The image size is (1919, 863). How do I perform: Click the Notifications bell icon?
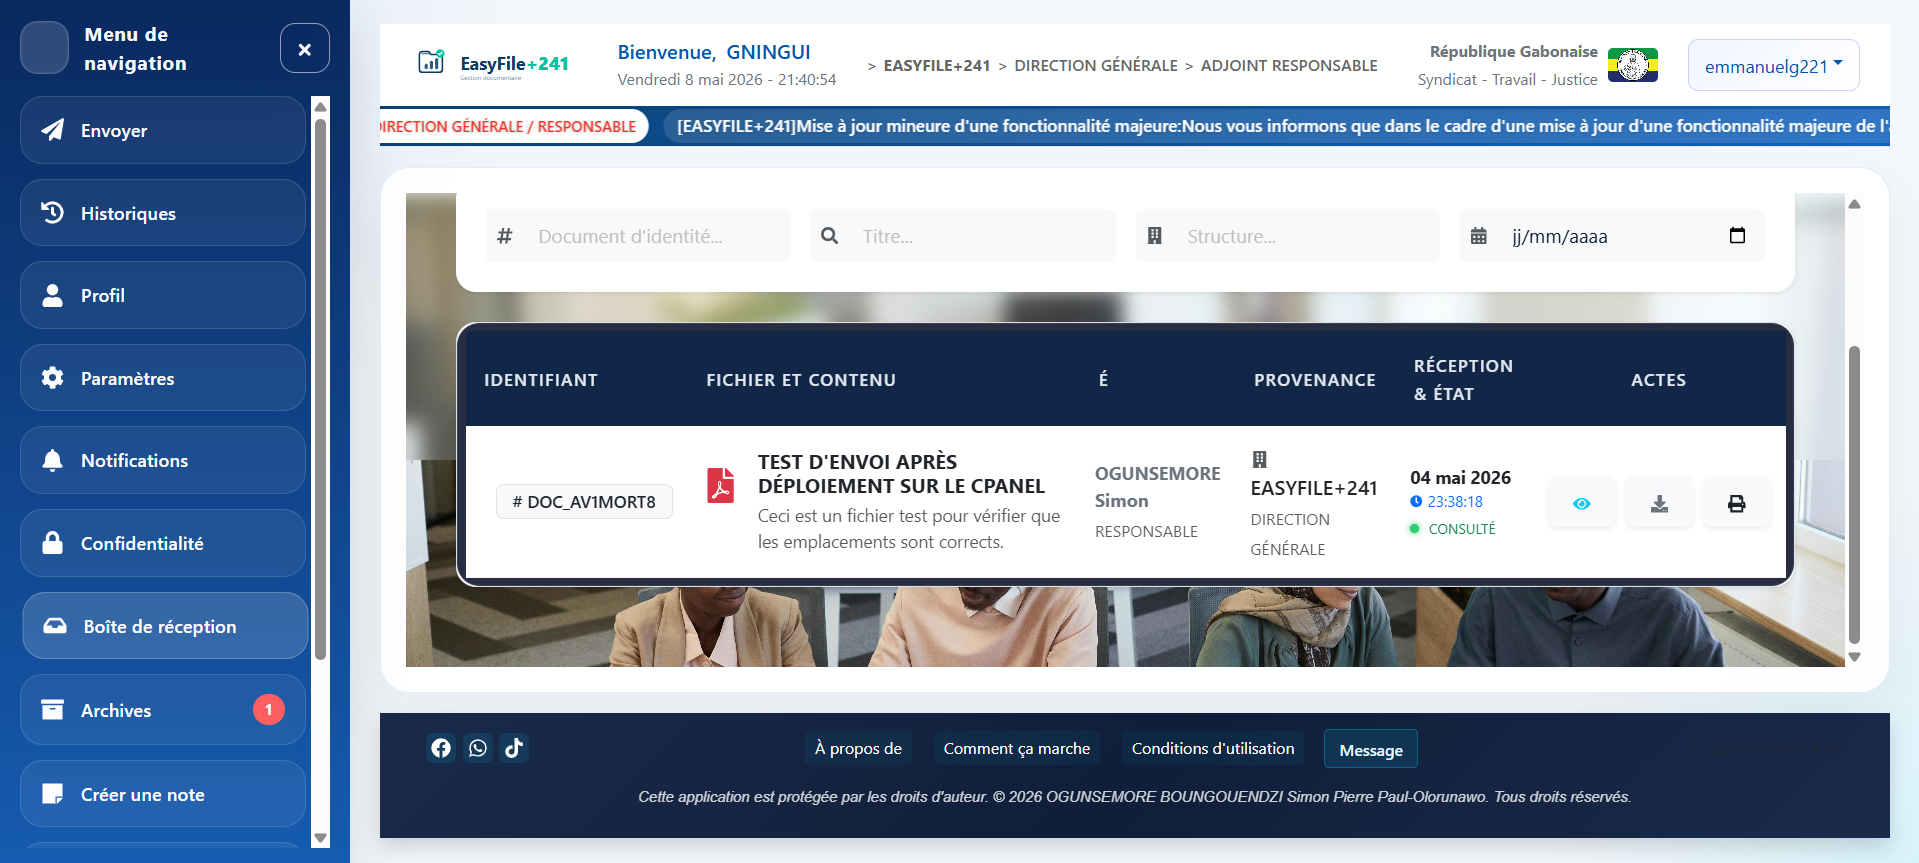coord(53,460)
